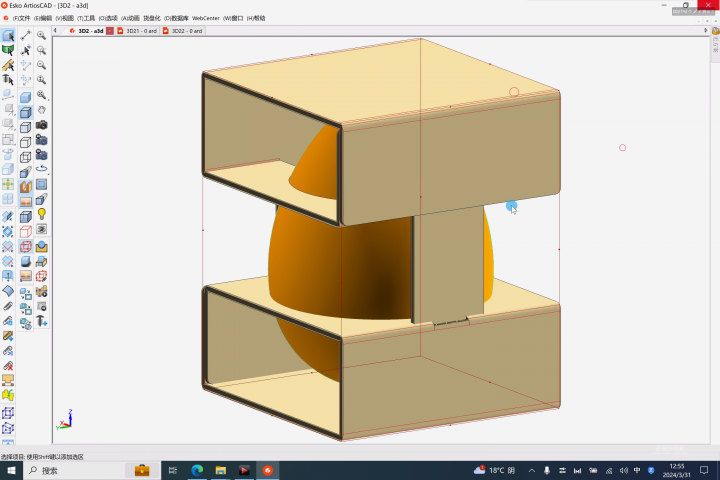Image resolution: width=720 pixels, height=480 pixels.
Task: Click the light bulb lighting icon
Action: (42, 214)
